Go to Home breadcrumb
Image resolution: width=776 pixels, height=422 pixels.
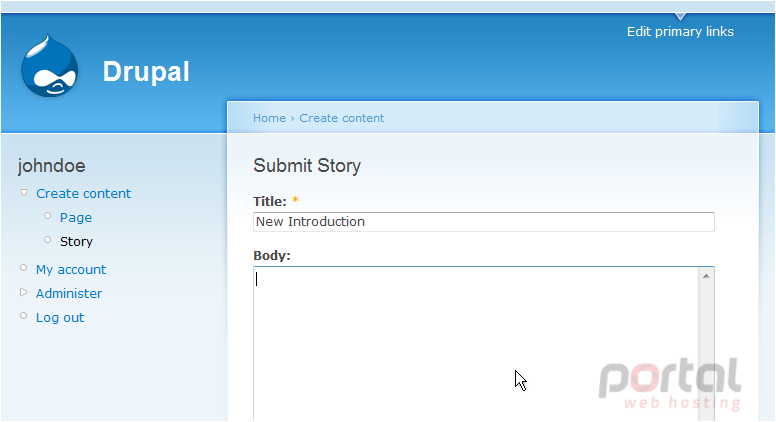[x=269, y=118]
